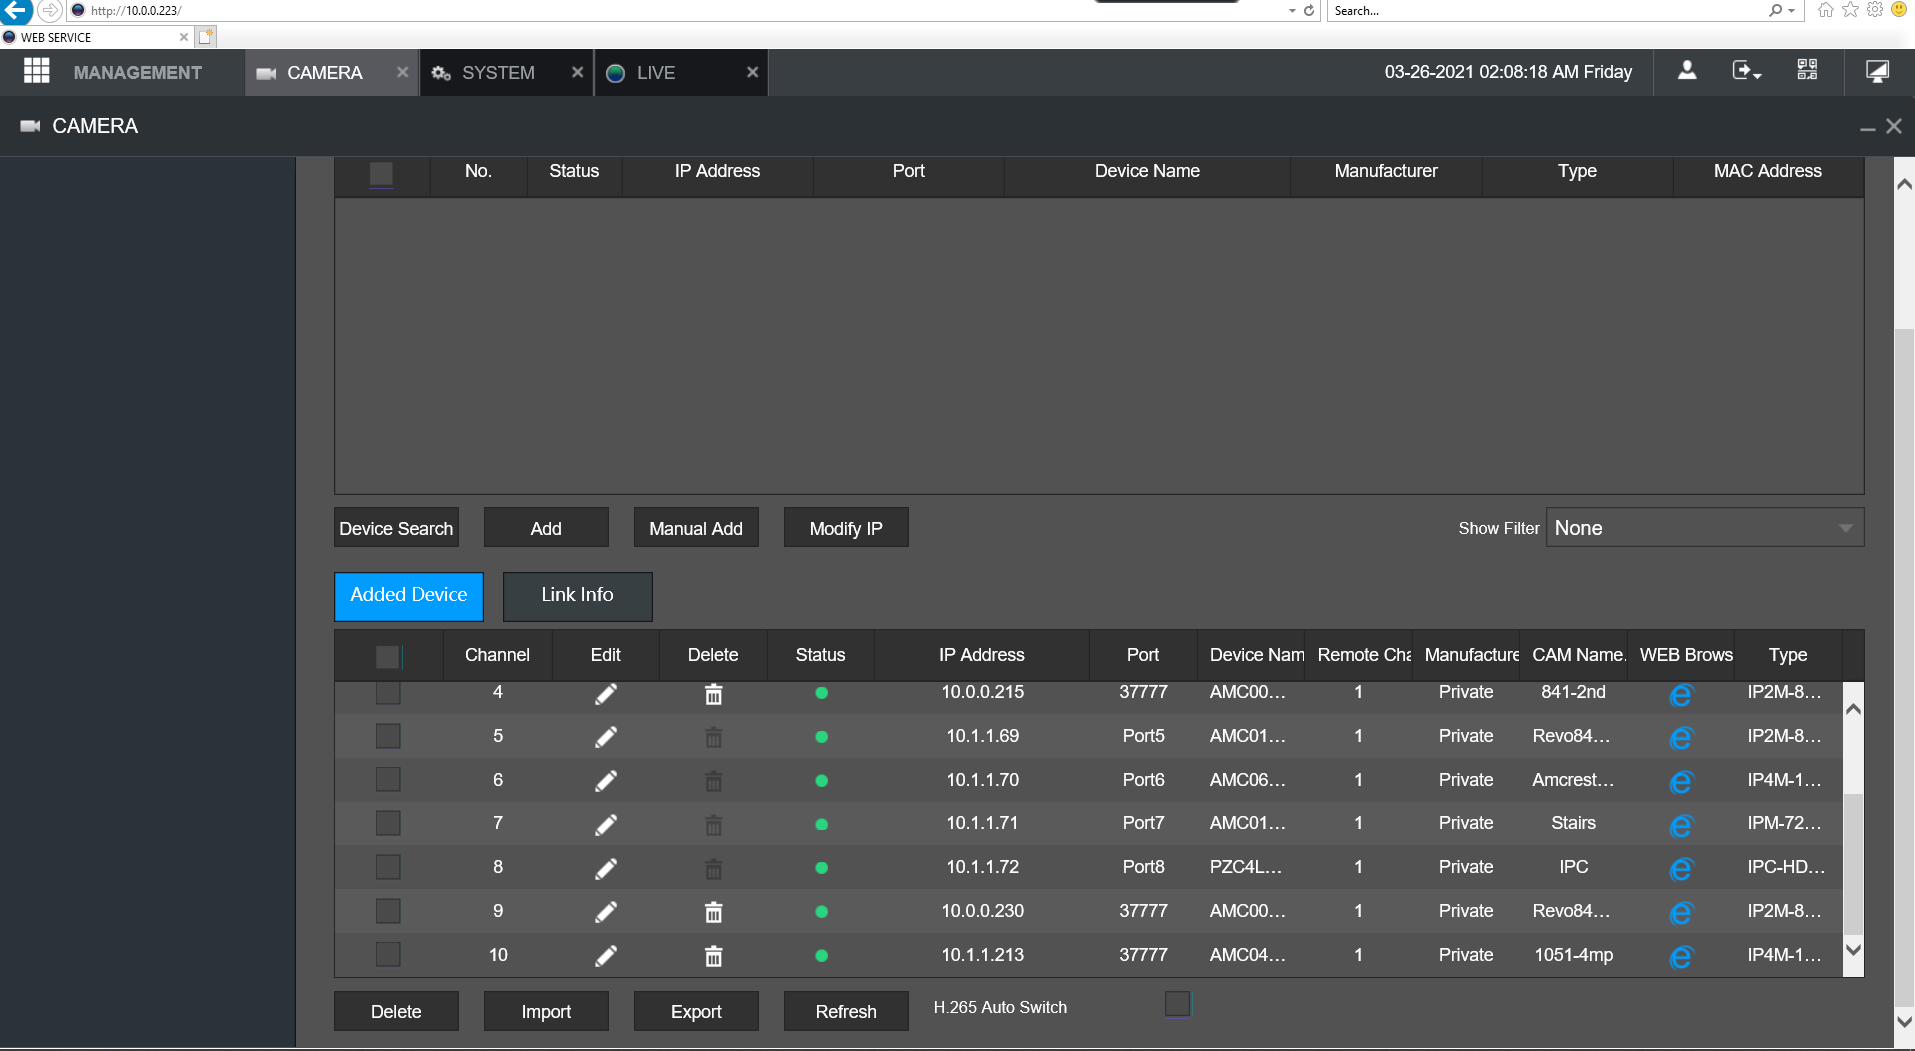Enable the H.265 Auto Switch checkbox
The width and height of the screenshot is (1915, 1051).
click(1178, 1003)
